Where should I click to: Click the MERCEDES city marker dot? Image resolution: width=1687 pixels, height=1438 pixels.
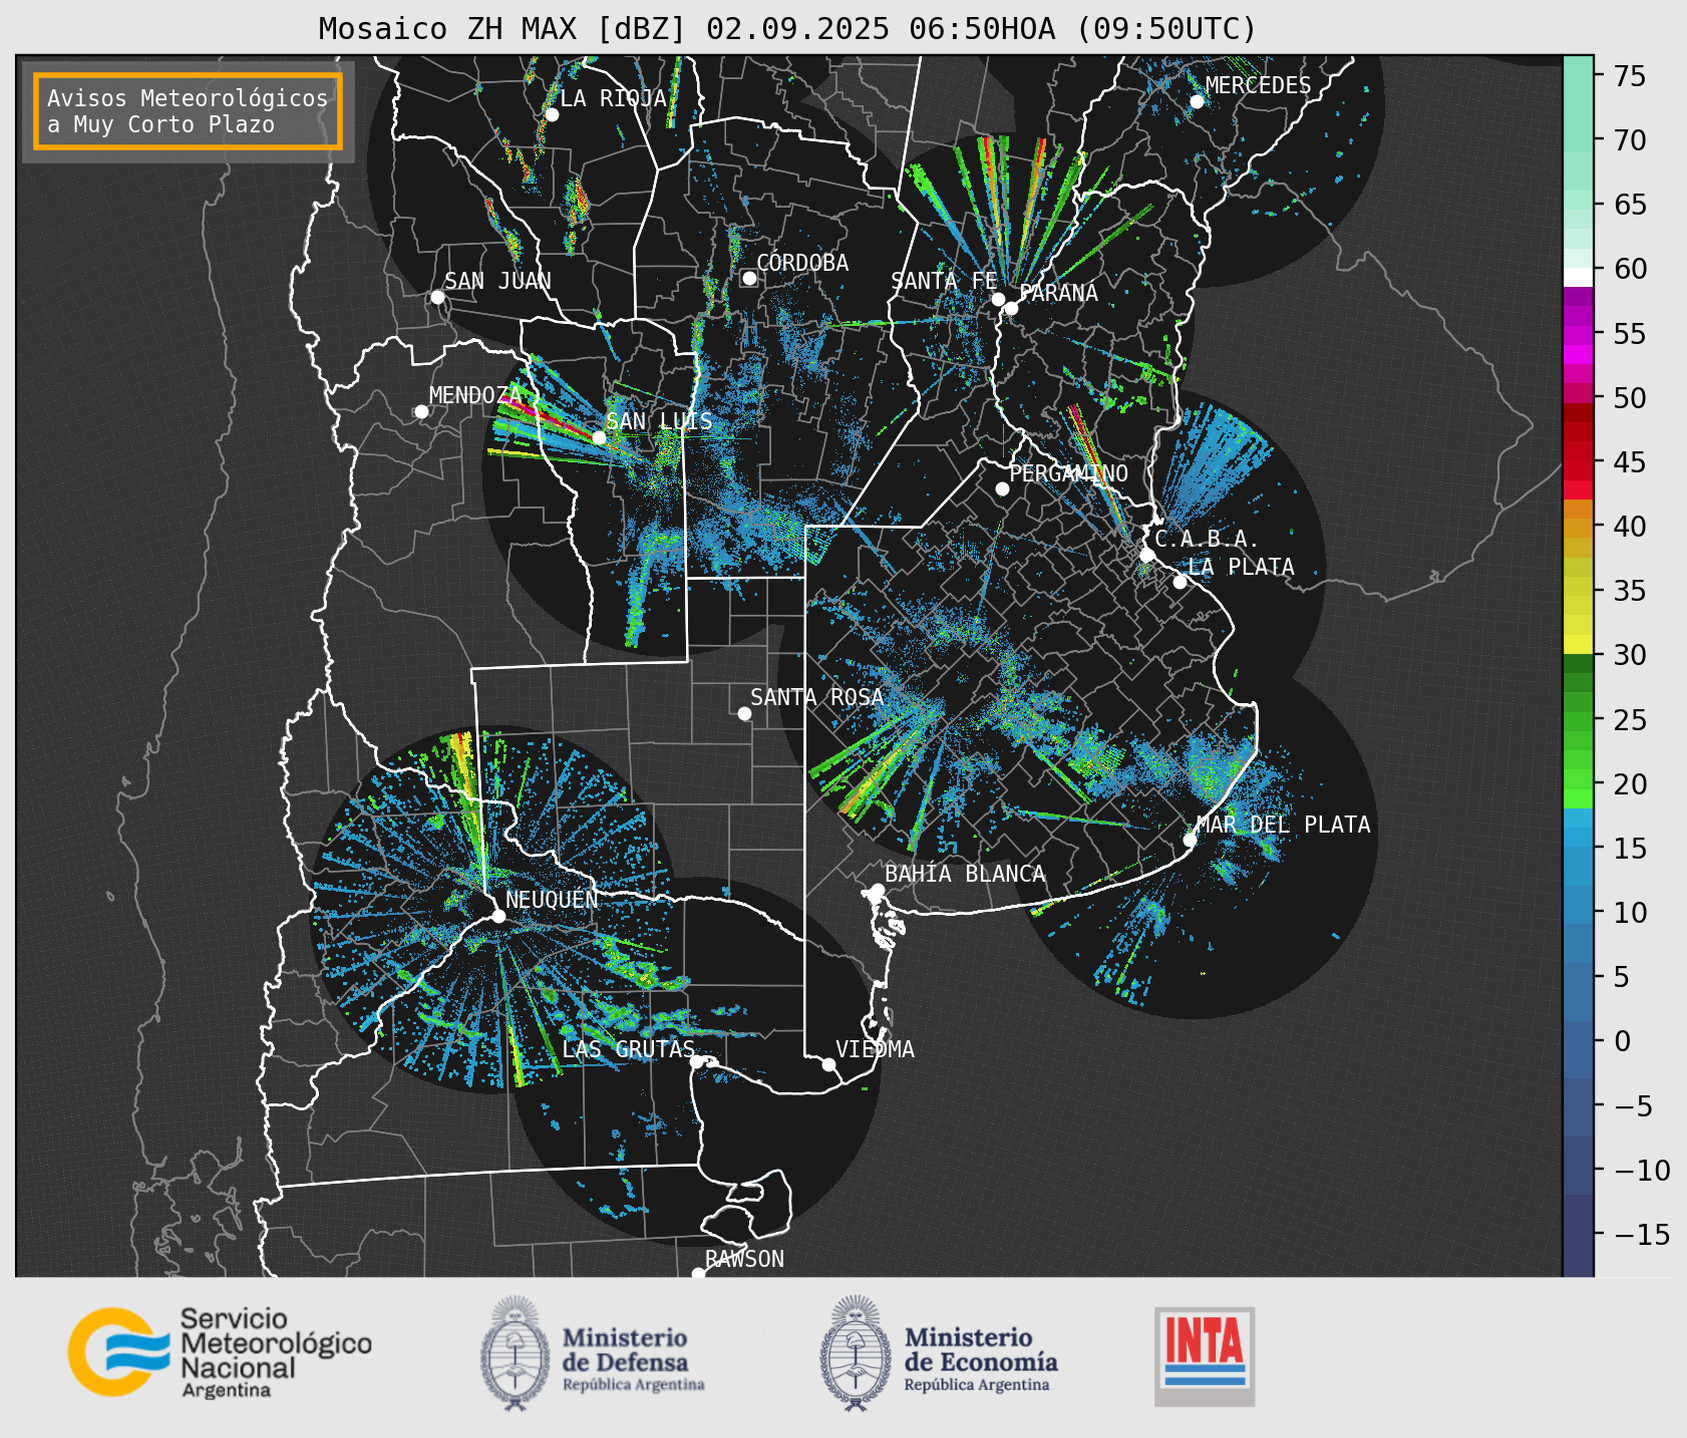pos(1196,102)
